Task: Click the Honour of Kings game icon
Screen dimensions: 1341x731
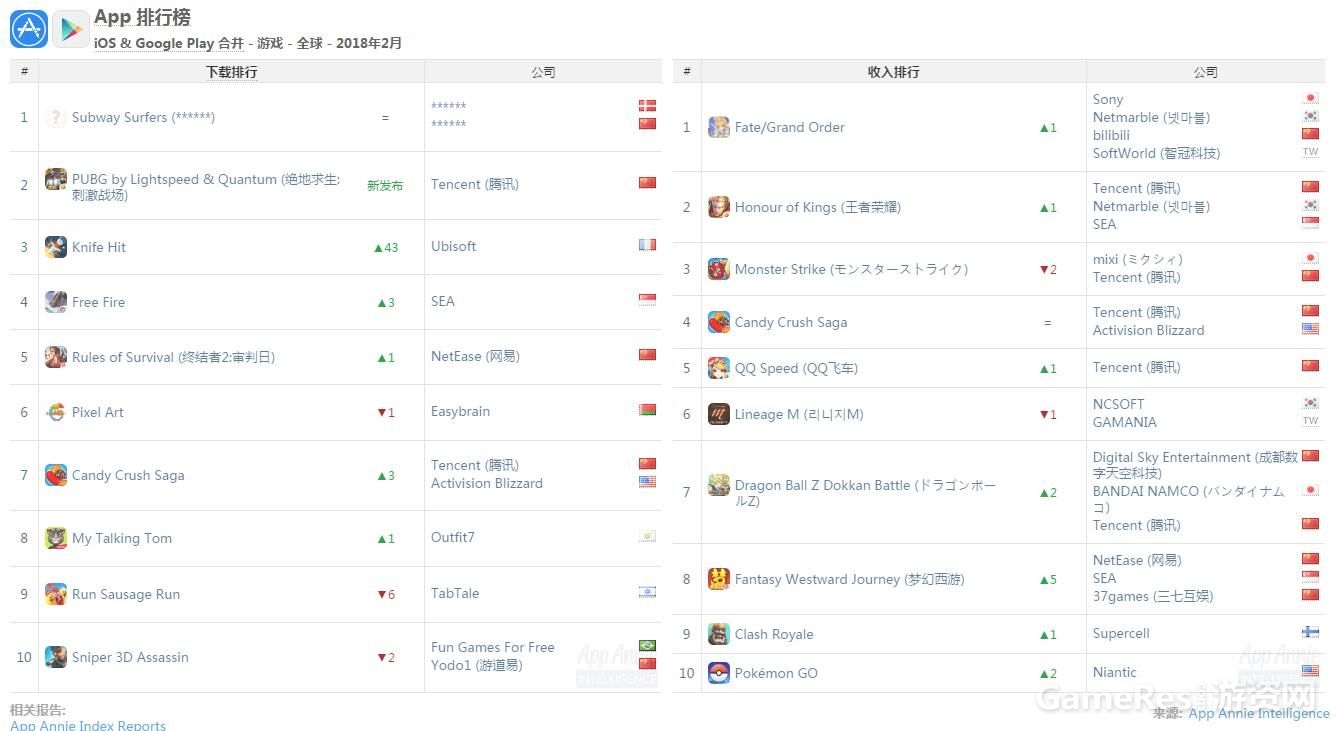Action: click(x=719, y=207)
